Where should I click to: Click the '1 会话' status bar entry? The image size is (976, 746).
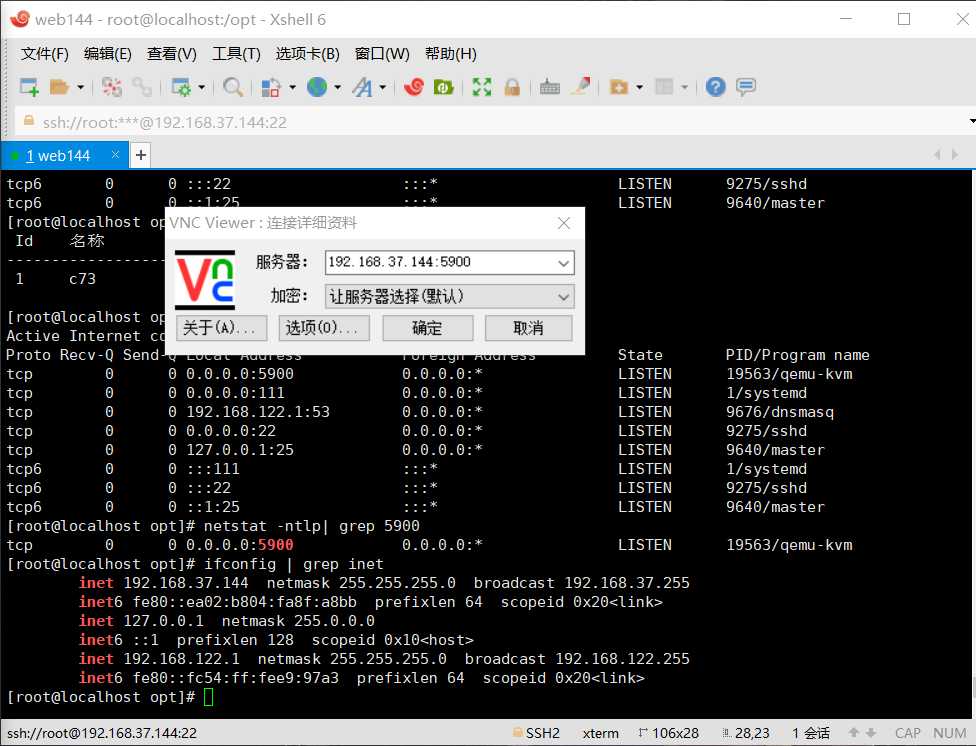coord(811,733)
